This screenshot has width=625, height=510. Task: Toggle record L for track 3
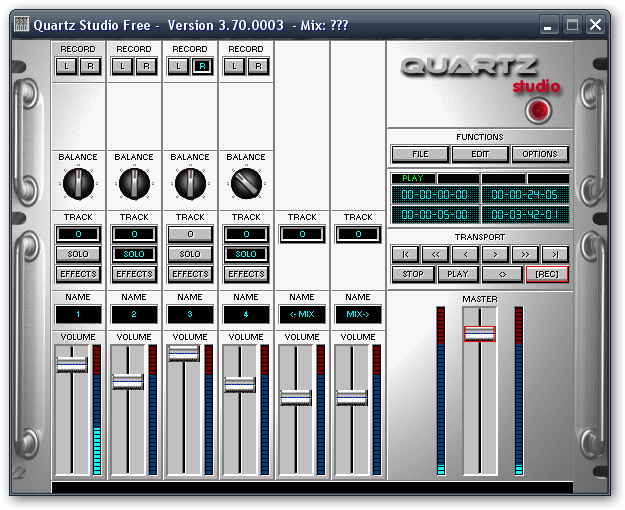pyautogui.click(x=179, y=66)
